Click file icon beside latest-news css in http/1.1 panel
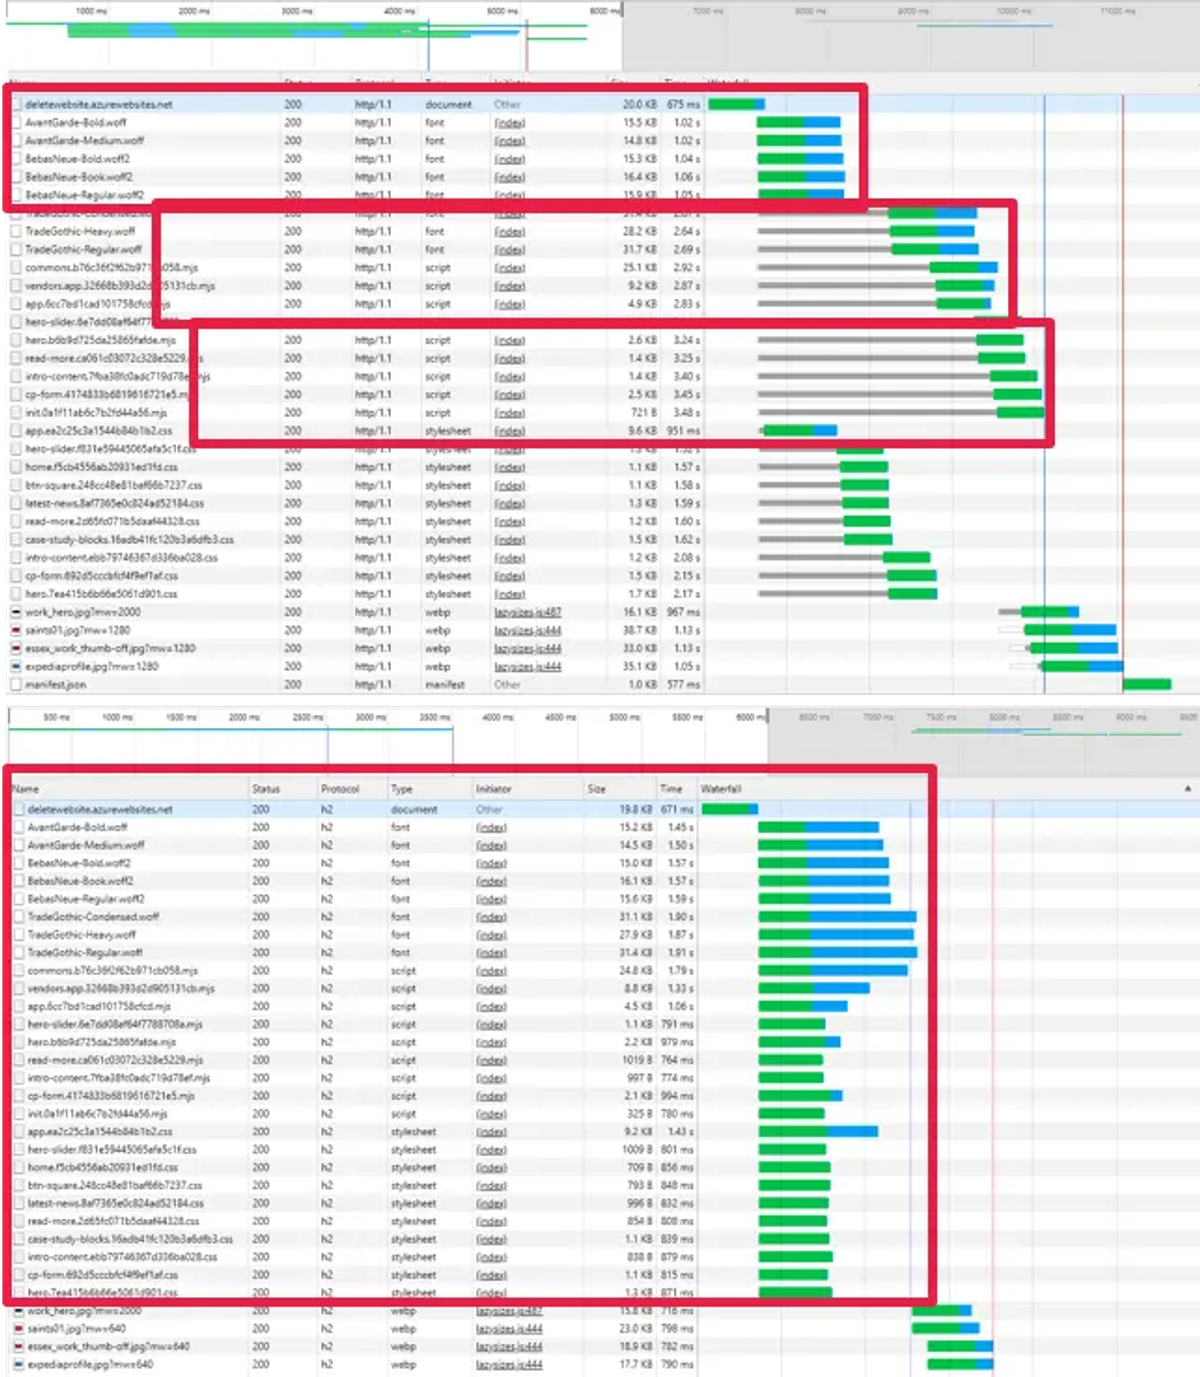Screen dimensions: 1200x1377 click(16, 503)
